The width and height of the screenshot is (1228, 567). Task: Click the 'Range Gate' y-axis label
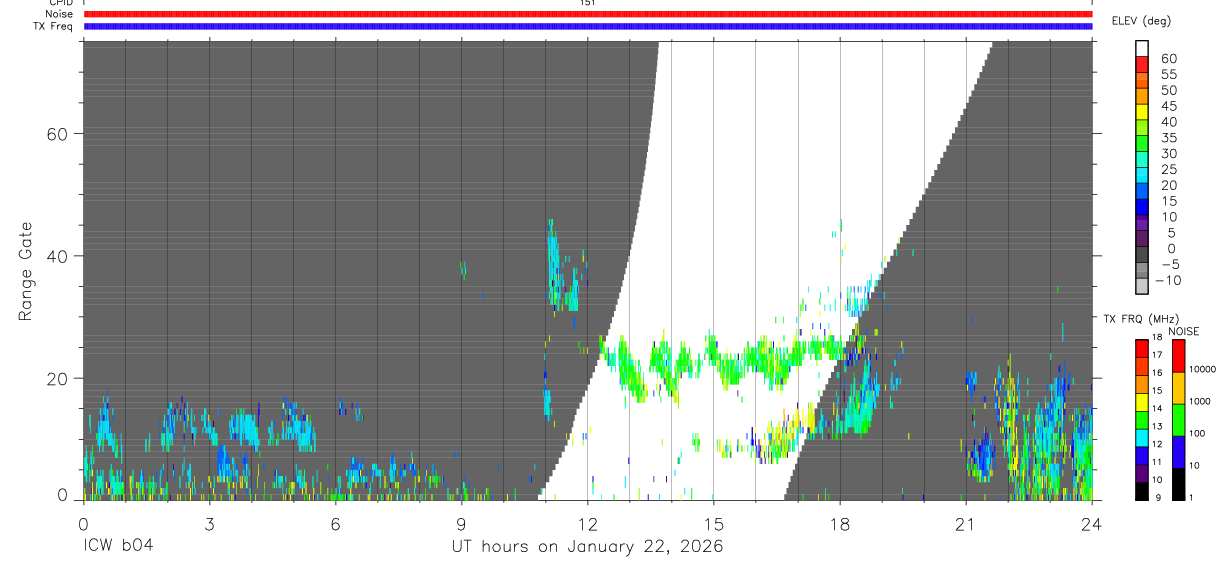tap(25, 271)
